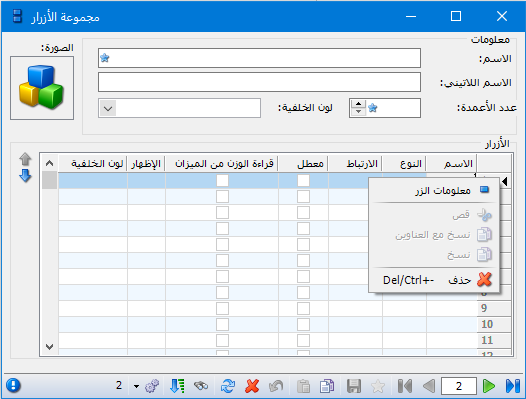Open dropdown arrow beside gears icon
This screenshot has width=526, height=399.
[x=136, y=386]
